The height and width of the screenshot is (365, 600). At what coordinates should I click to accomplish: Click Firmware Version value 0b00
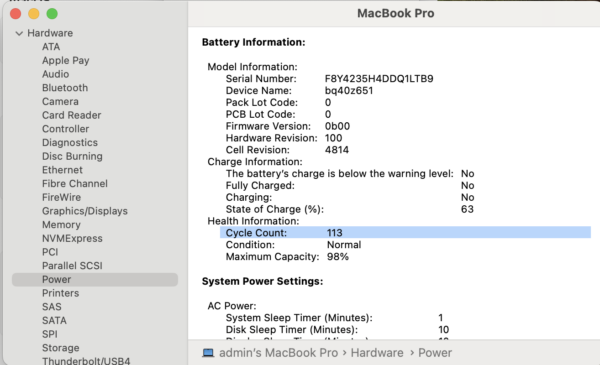coord(337,126)
